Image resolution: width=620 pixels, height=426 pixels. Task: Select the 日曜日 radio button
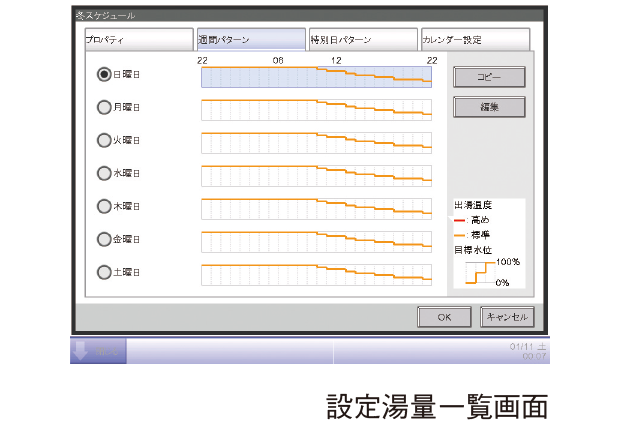104,74
